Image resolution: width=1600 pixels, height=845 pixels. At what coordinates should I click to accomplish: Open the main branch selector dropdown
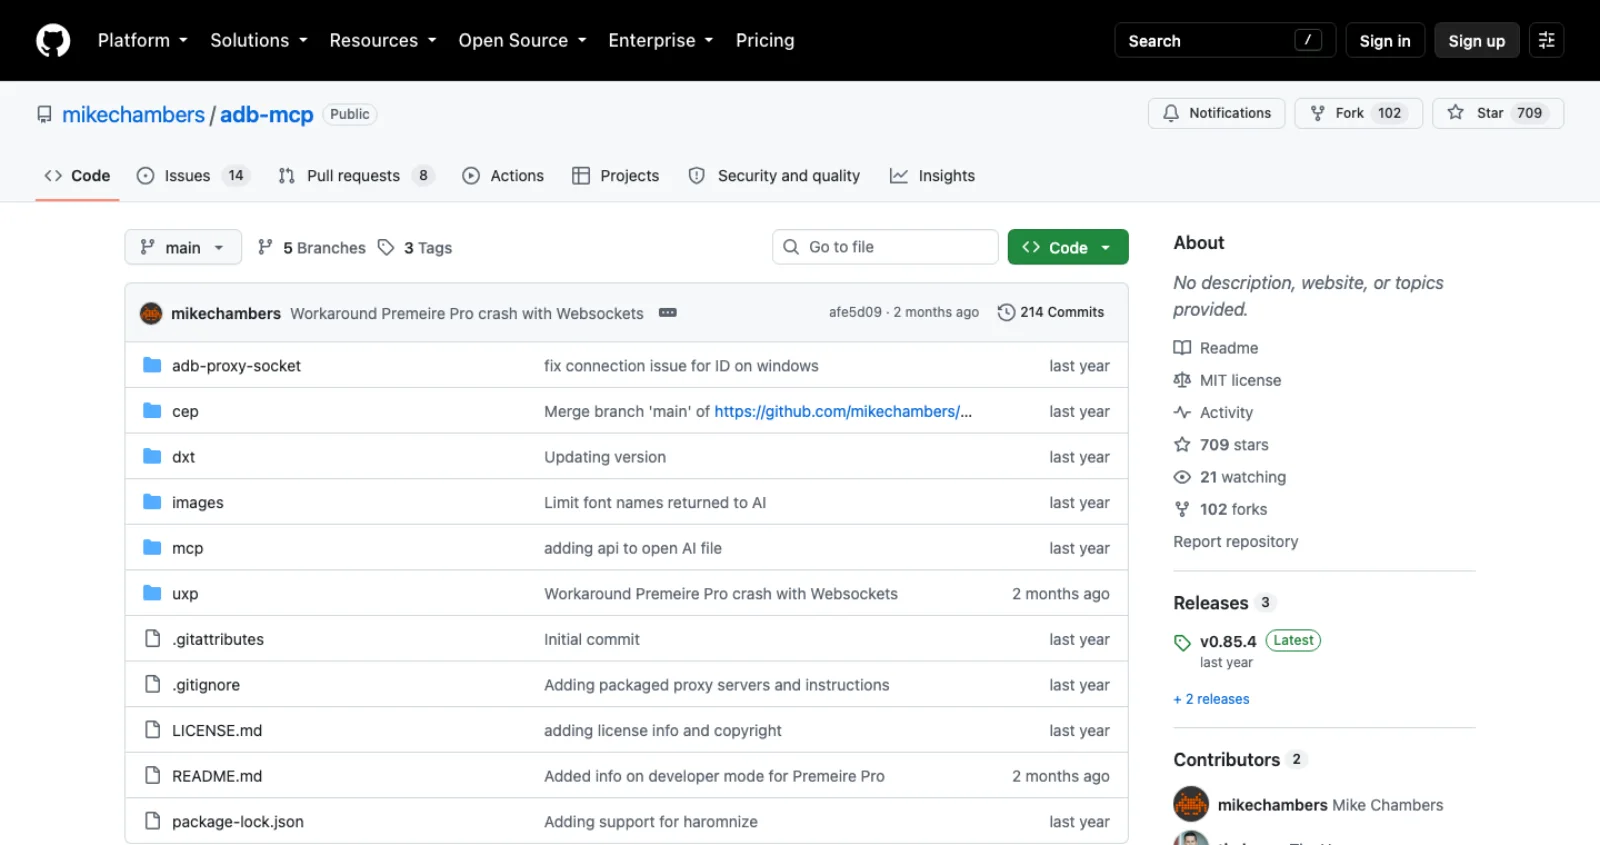tap(183, 247)
